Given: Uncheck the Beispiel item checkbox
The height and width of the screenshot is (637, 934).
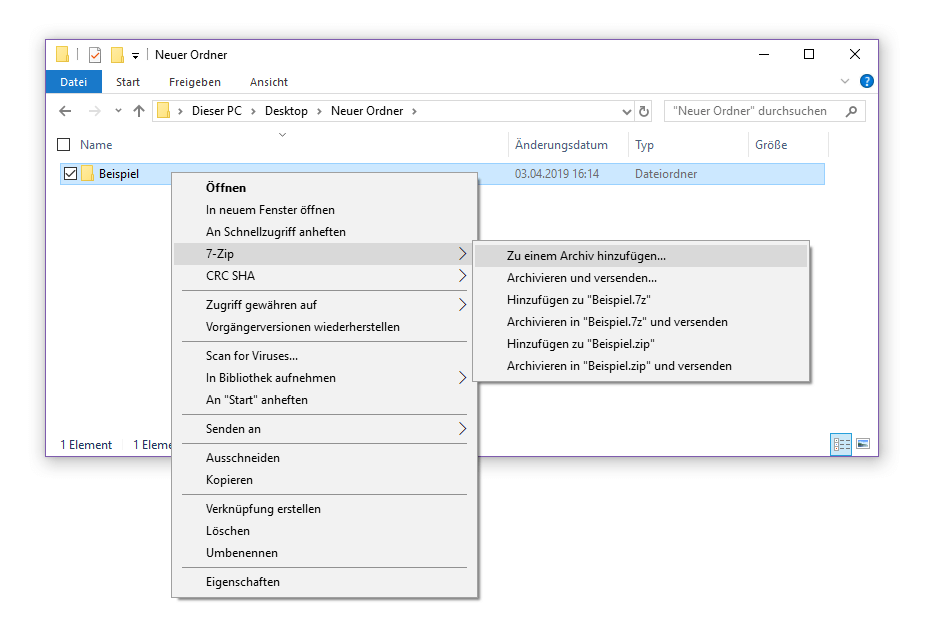Looking at the screenshot, I should pyautogui.click(x=70, y=173).
